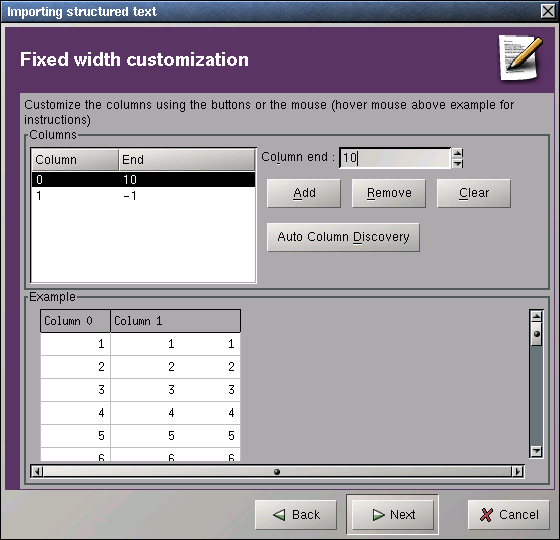560x540 pixels.
Task: Click the Column end input field
Action: [395, 158]
